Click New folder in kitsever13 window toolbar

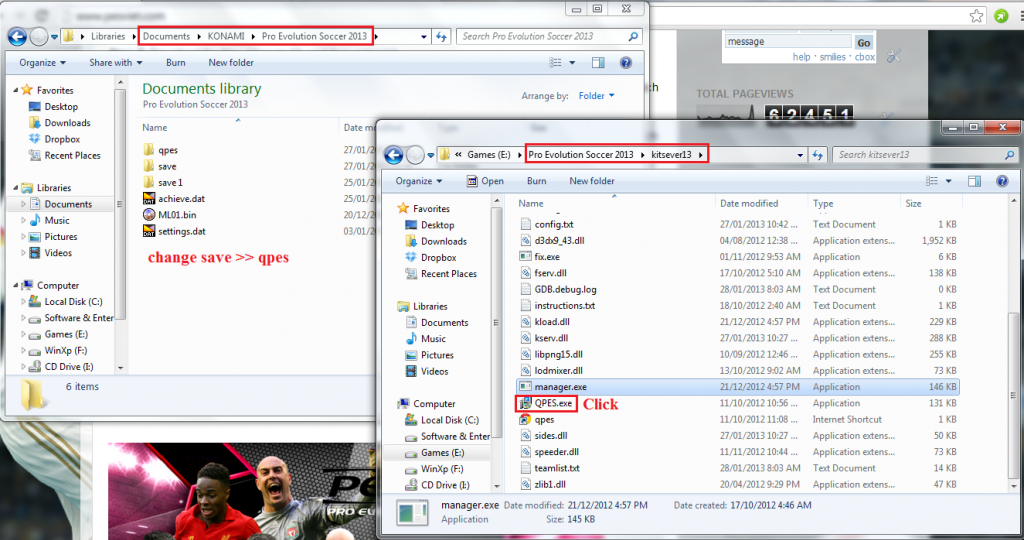tap(592, 181)
